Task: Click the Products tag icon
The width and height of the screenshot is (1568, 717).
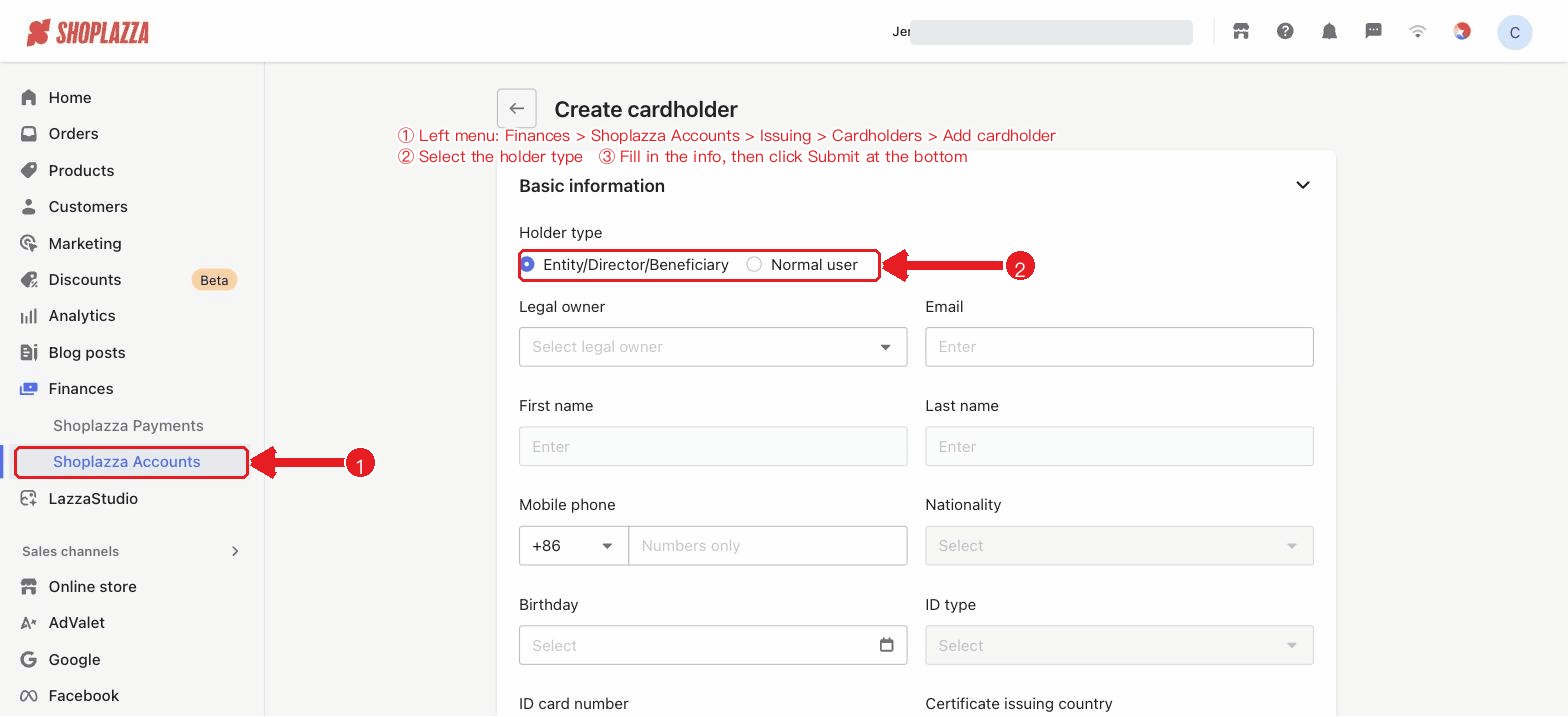Action: [29, 170]
